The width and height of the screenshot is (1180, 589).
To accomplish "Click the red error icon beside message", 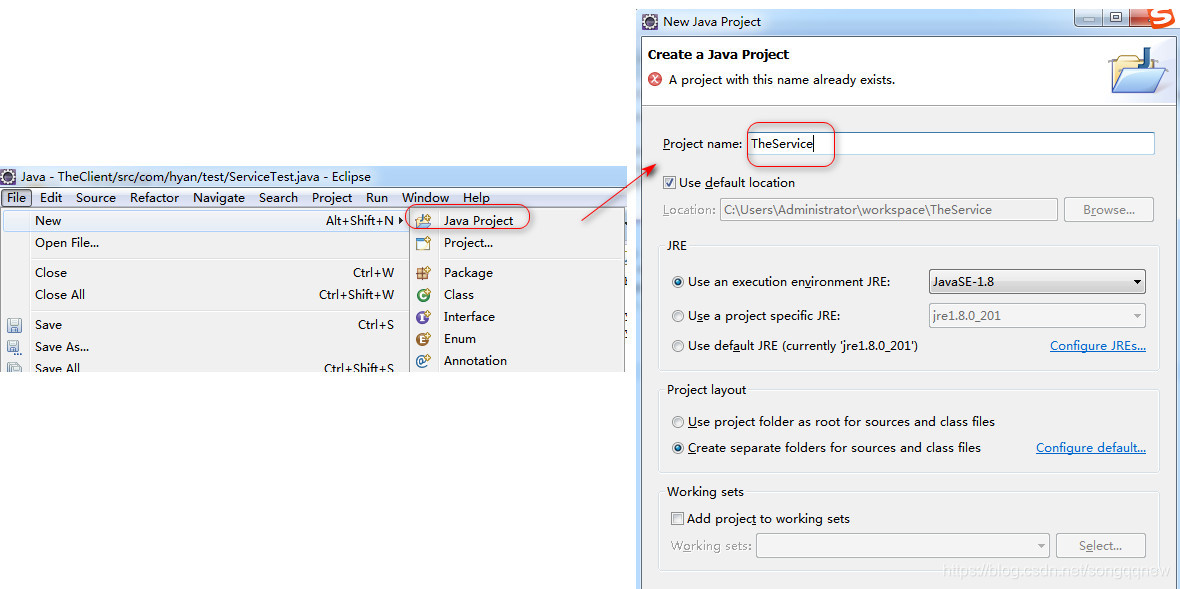I will tap(655, 79).
